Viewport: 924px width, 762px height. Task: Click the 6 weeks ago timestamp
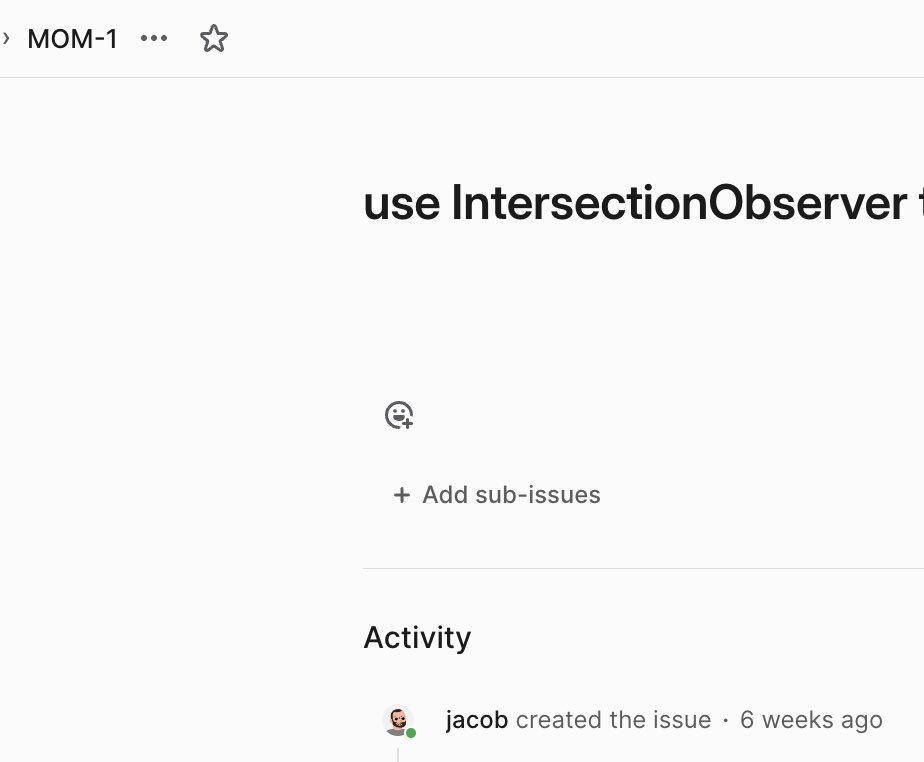coord(811,720)
